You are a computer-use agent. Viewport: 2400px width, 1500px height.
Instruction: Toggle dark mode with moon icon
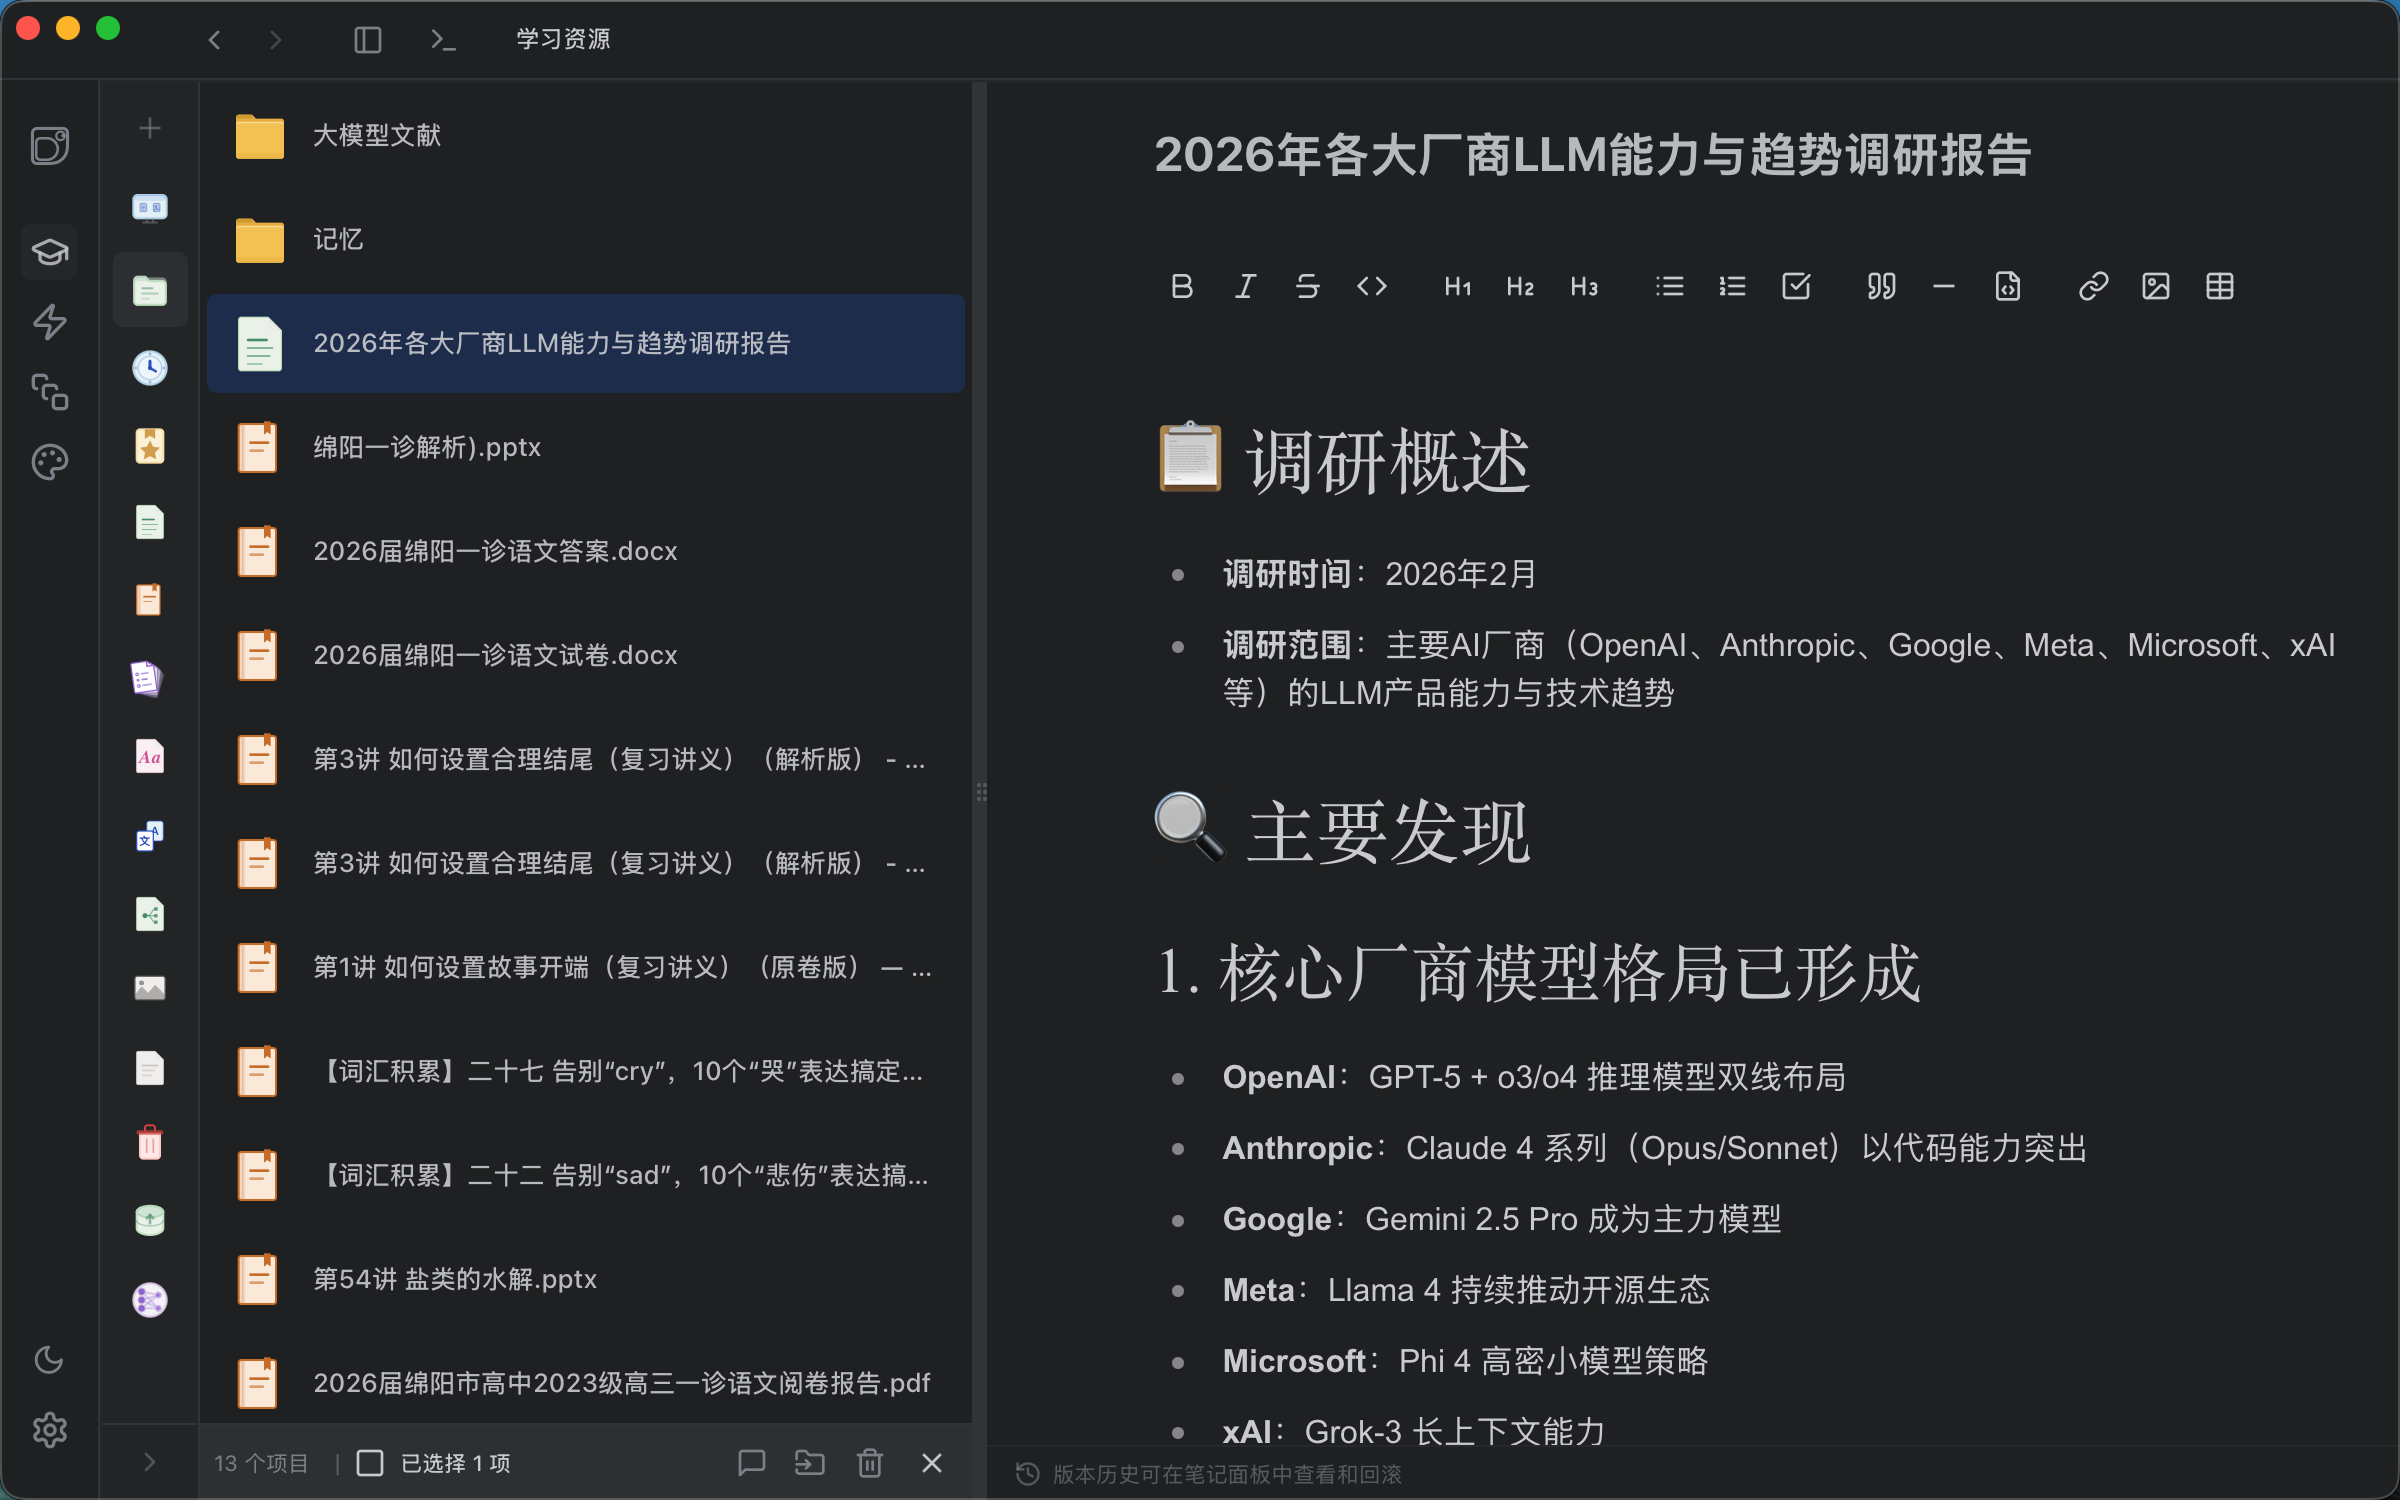tap(49, 1360)
